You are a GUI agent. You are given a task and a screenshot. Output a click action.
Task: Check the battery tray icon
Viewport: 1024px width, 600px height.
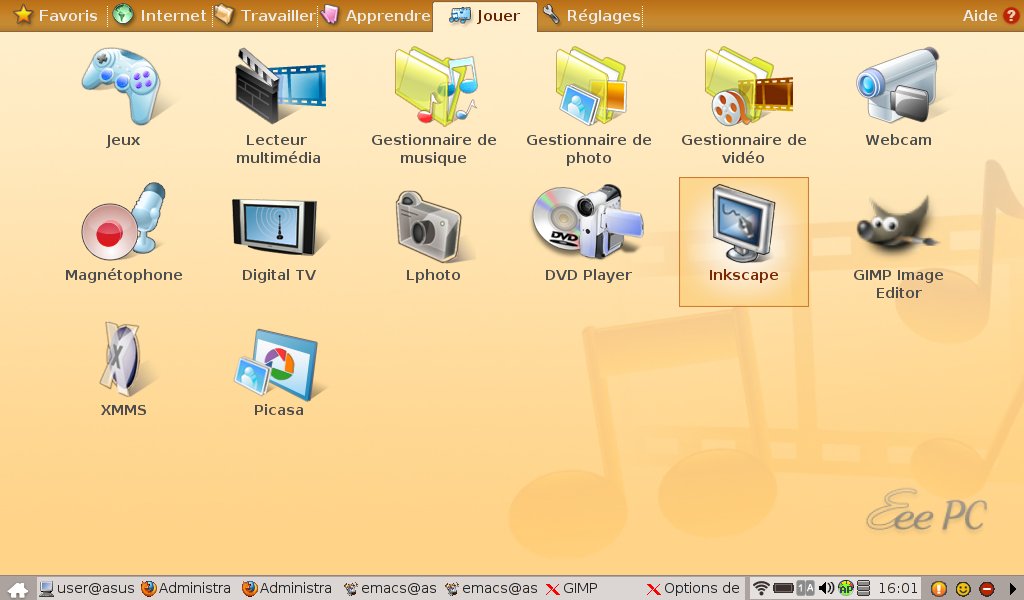[x=784, y=588]
